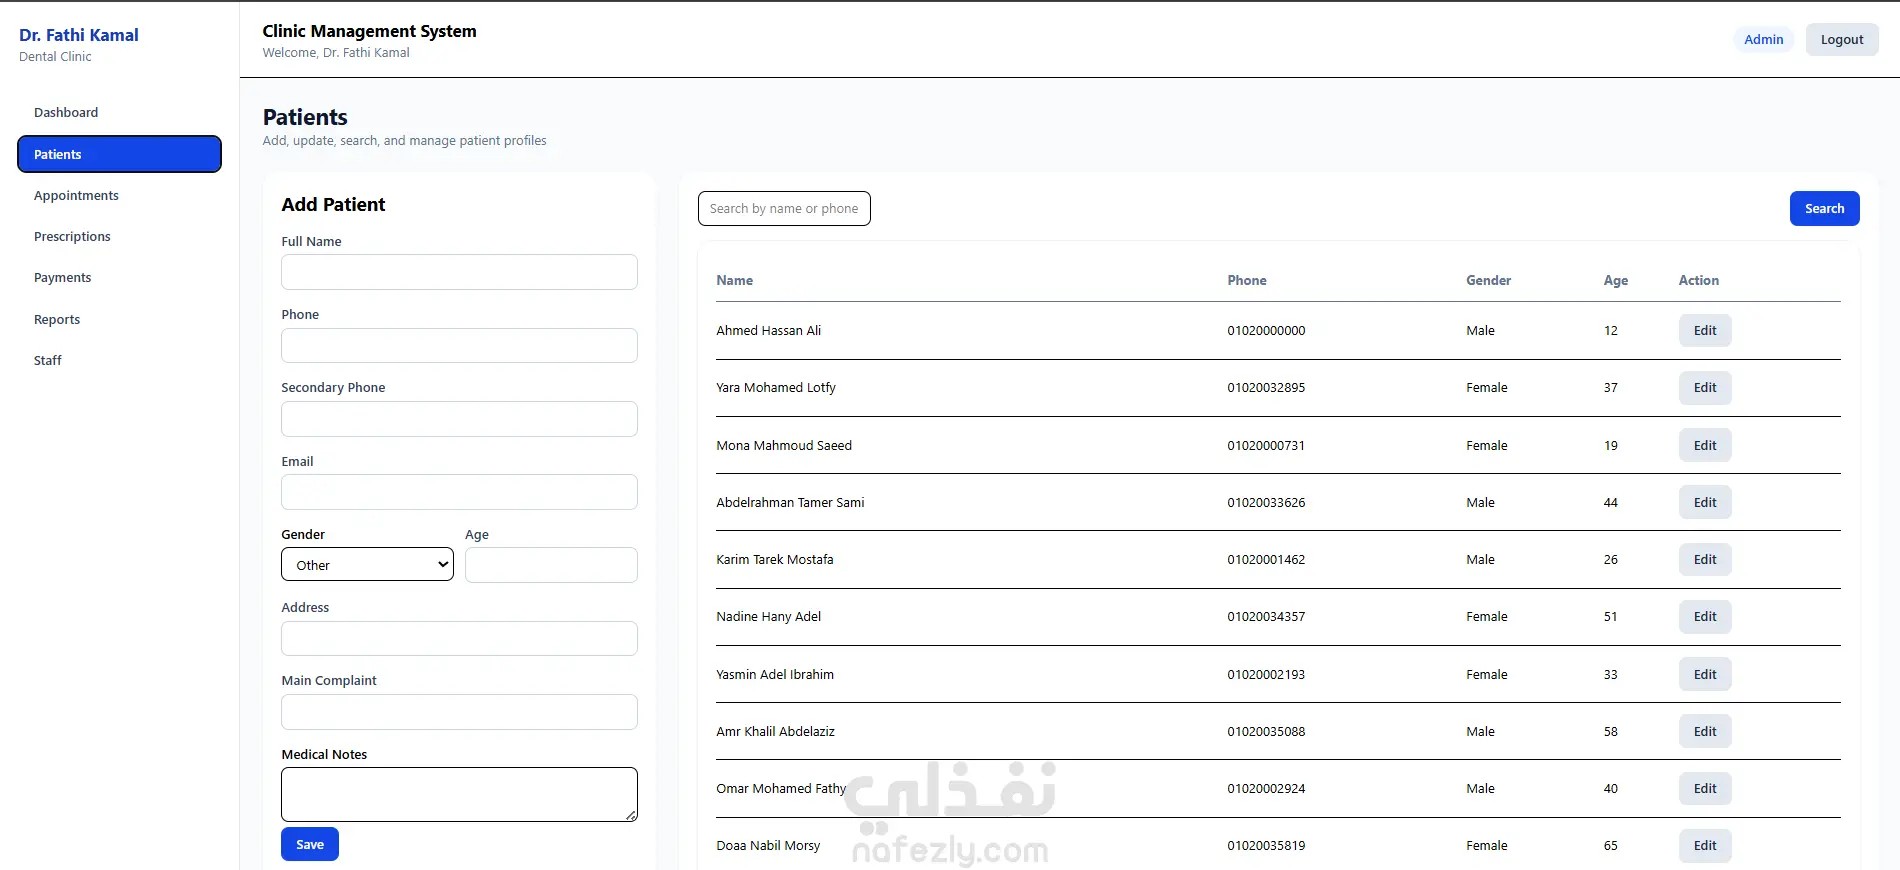The image size is (1900, 870).
Task: Edit Mona Mahmoud Saeed's record
Action: (1705, 446)
